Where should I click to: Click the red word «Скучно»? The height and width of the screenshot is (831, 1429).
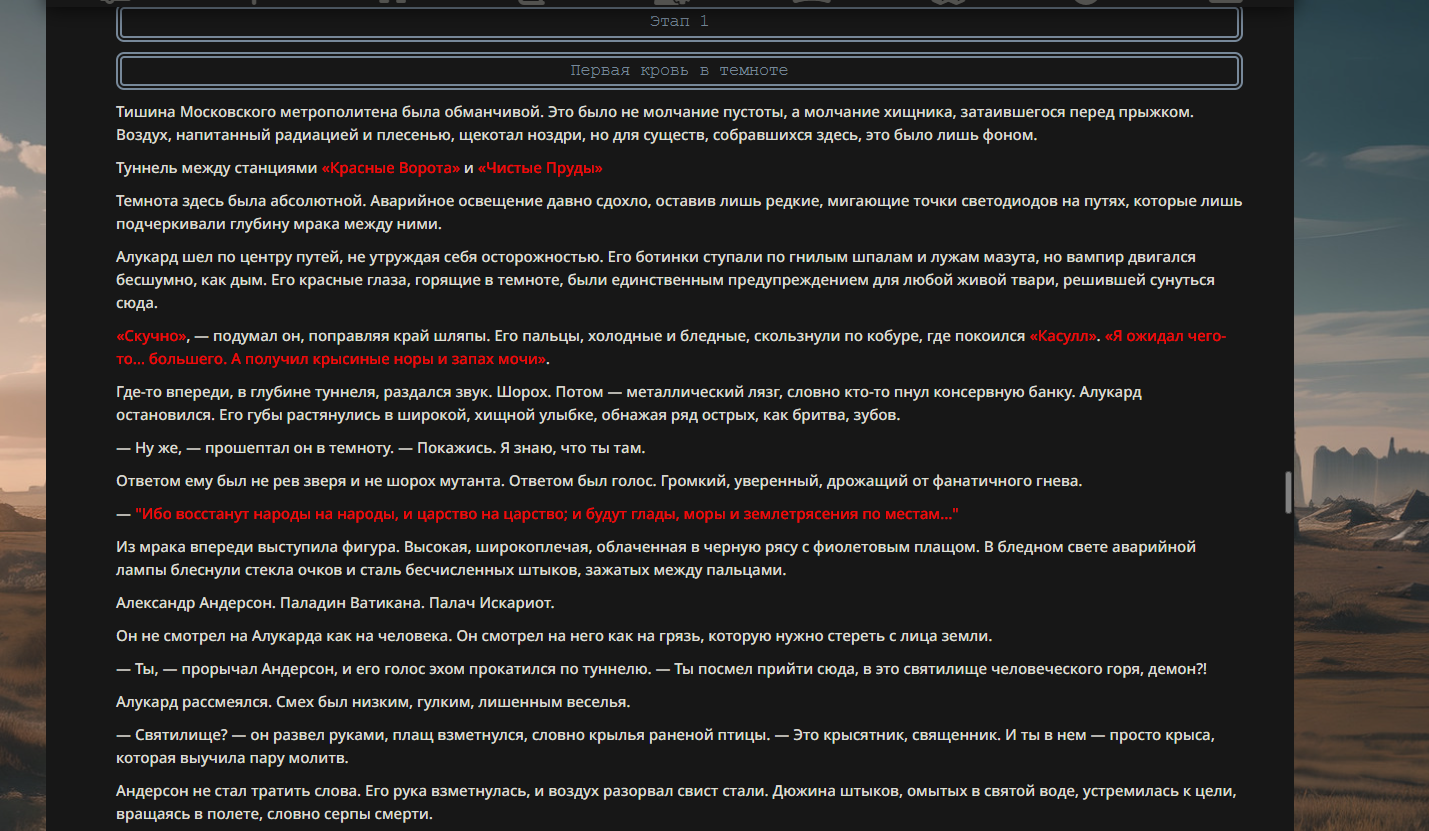152,336
